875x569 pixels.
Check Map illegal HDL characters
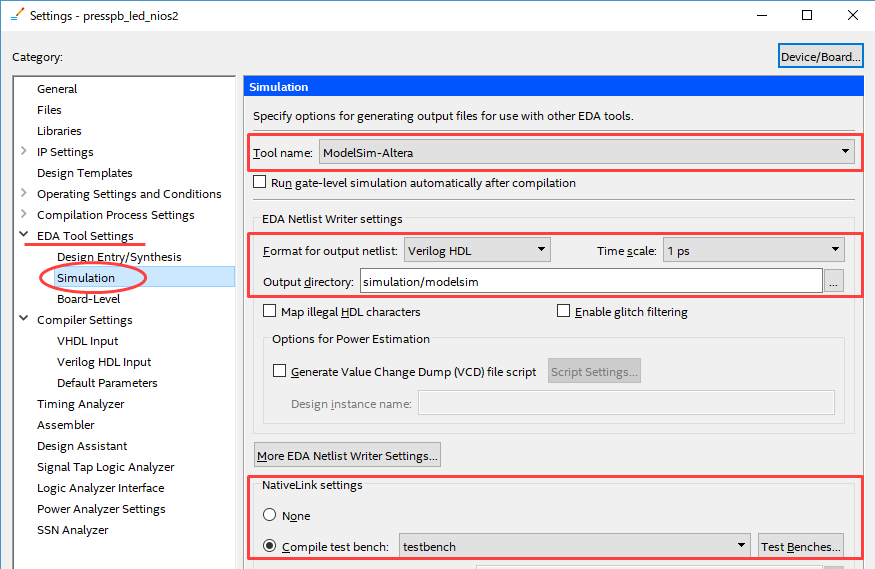click(x=270, y=311)
